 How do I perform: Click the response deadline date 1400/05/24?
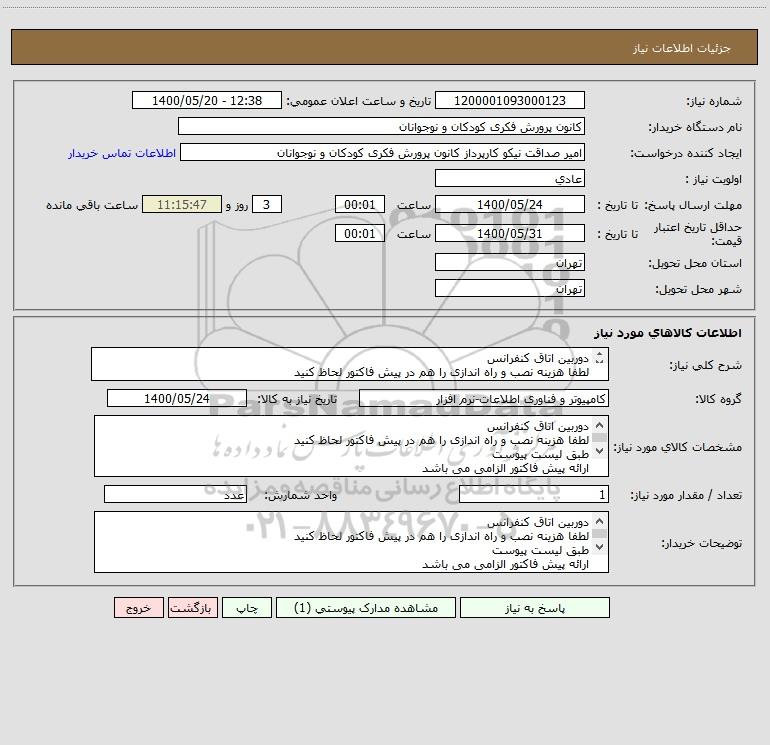[510, 204]
